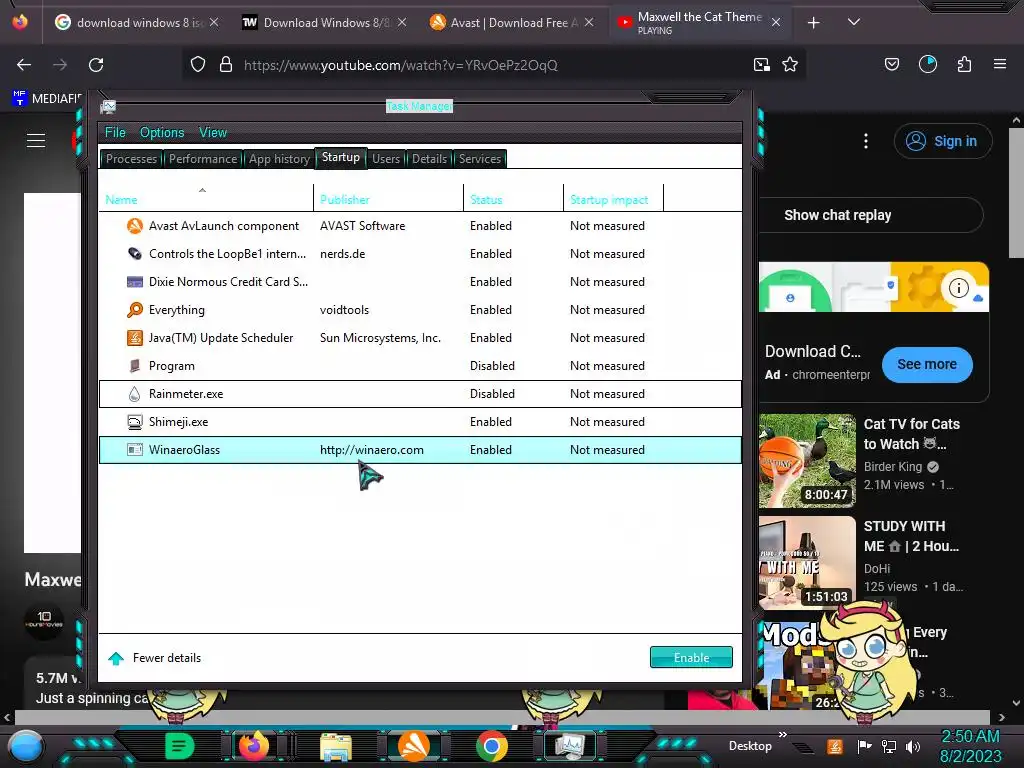Bookmark page with star icon
1024x768 pixels.
coord(790,65)
